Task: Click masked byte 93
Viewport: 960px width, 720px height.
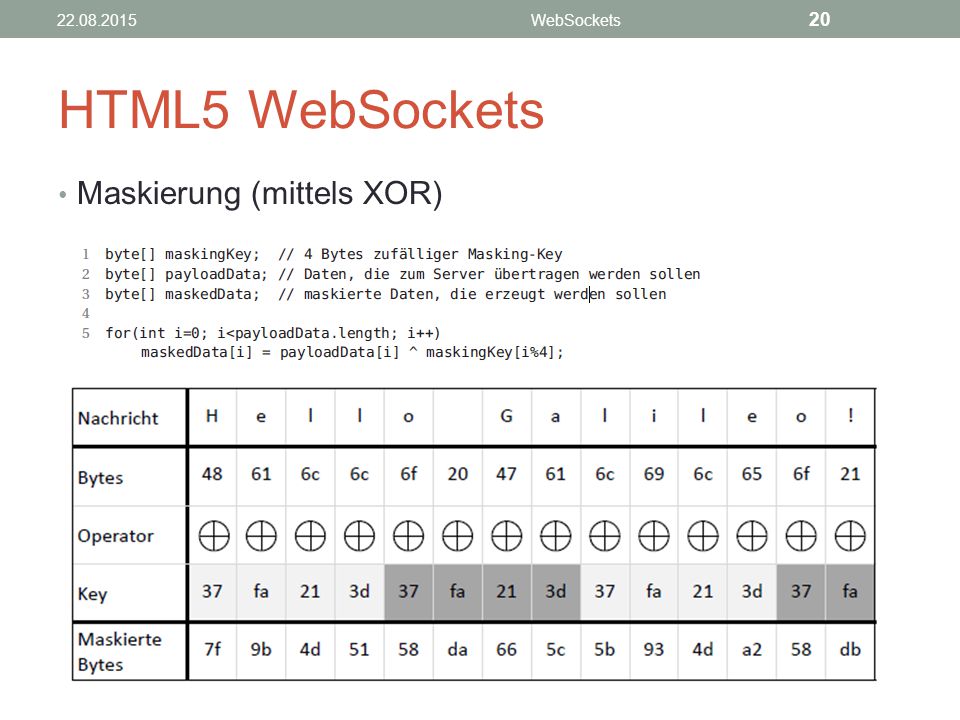Action: point(654,650)
